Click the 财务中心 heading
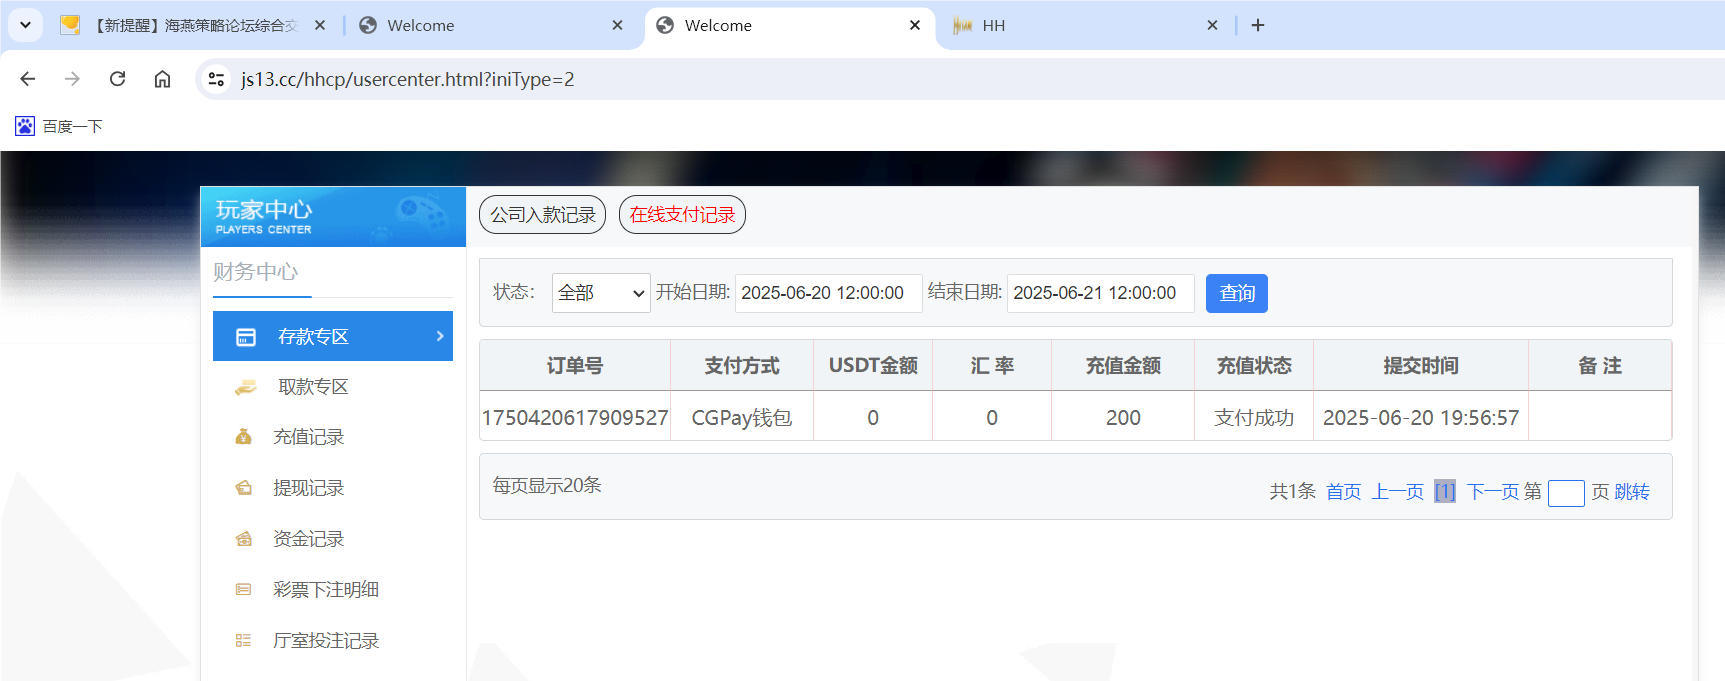Viewport: 1725px width, 681px height. pyautogui.click(x=255, y=272)
